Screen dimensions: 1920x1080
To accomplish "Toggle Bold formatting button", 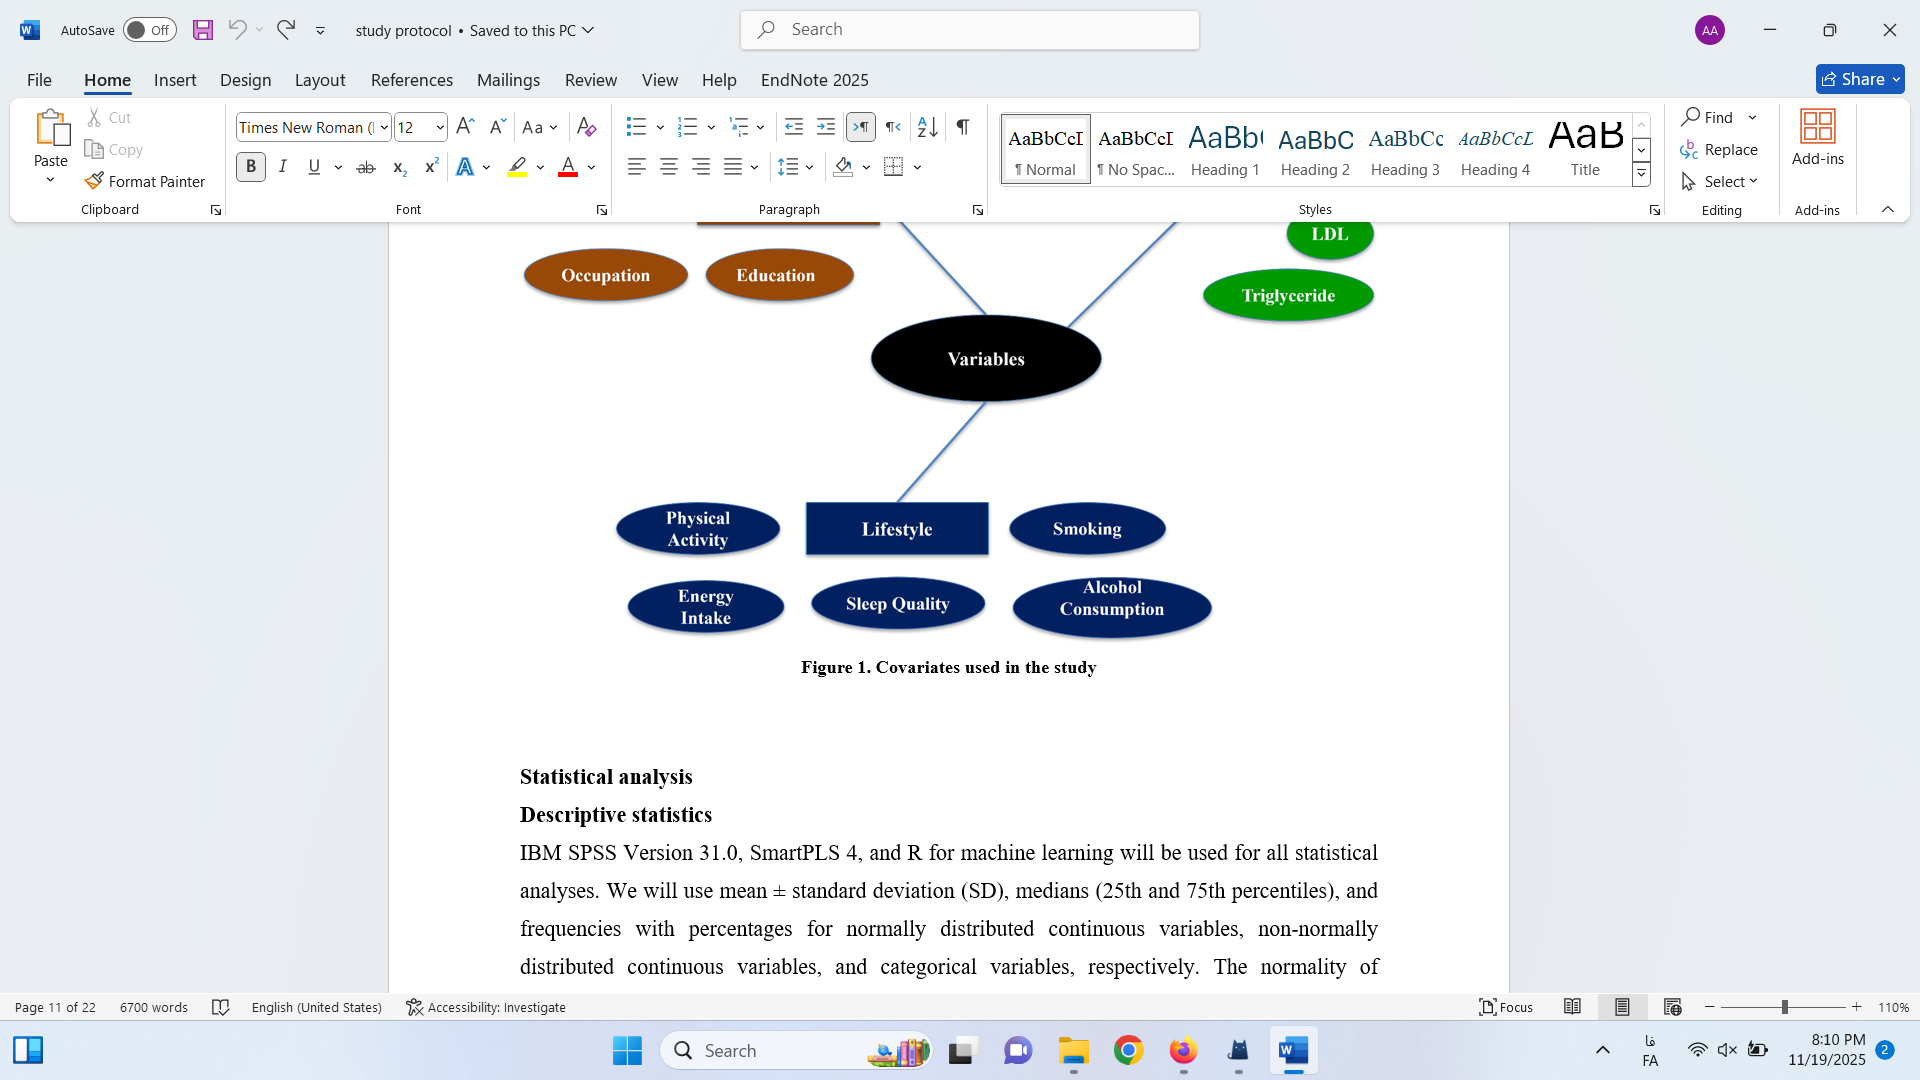I will 251,167.
